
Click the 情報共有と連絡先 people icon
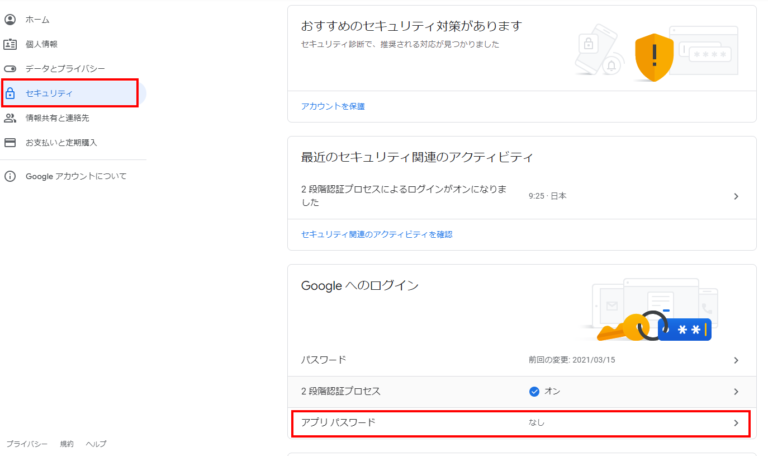tap(11, 118)
